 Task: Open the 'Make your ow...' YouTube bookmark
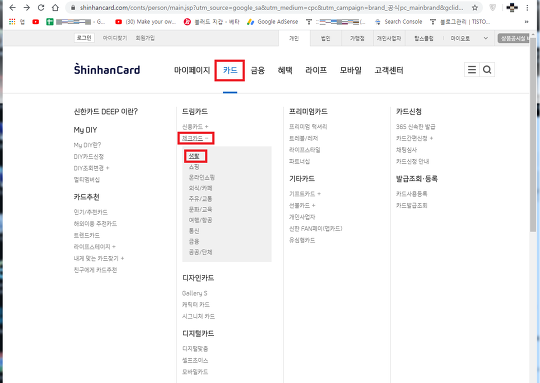point(146,22)
